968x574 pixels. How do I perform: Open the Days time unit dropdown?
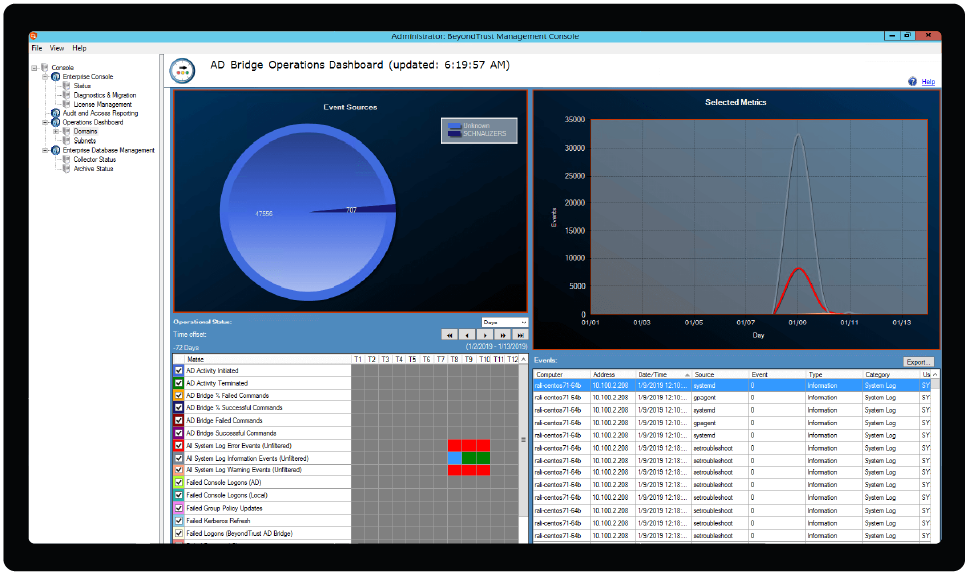point(504,322)
